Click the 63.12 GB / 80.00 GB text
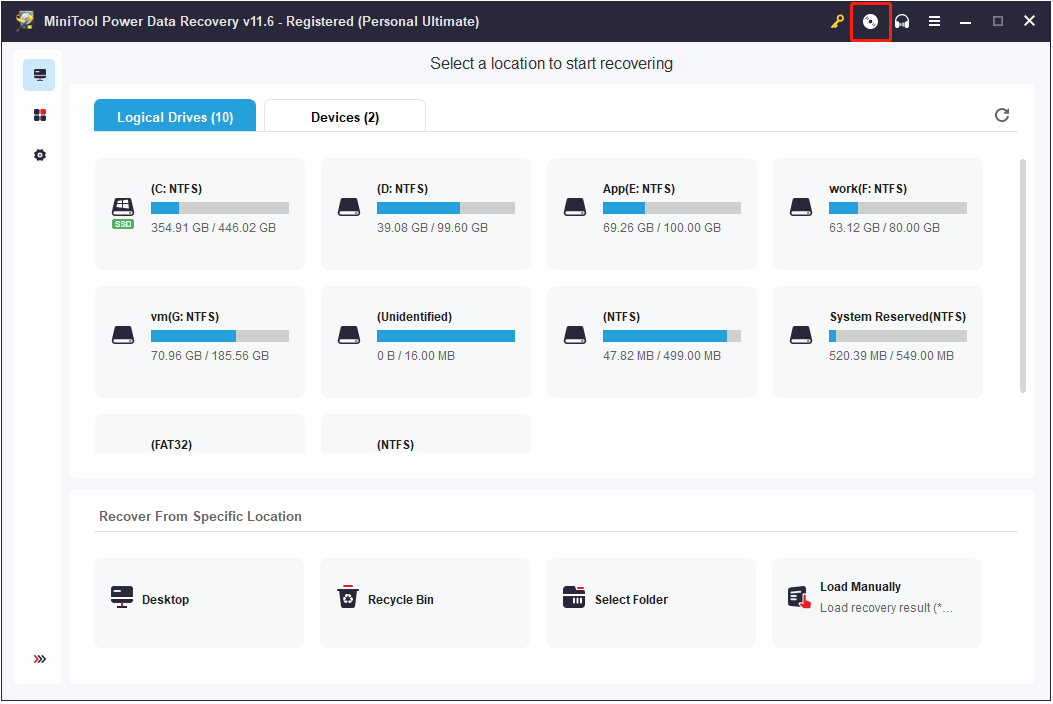Screen dimensions: 1053x704 click(884, 228)
